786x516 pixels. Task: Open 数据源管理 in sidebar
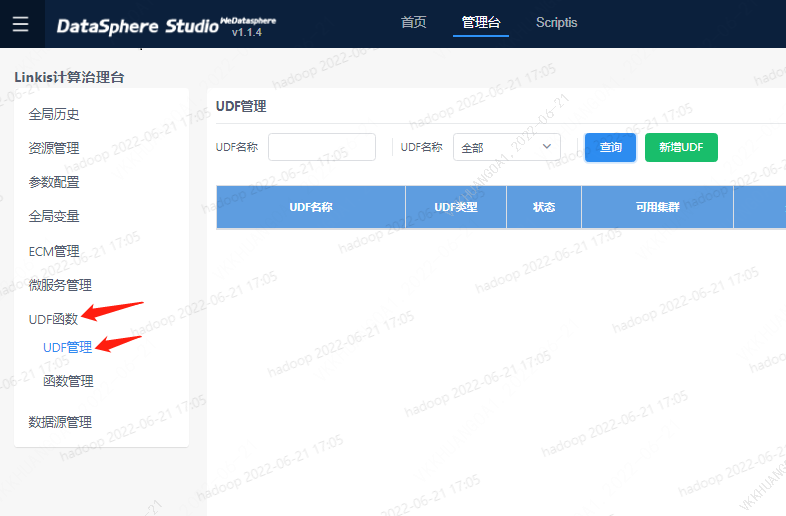[x=60, y=422]
